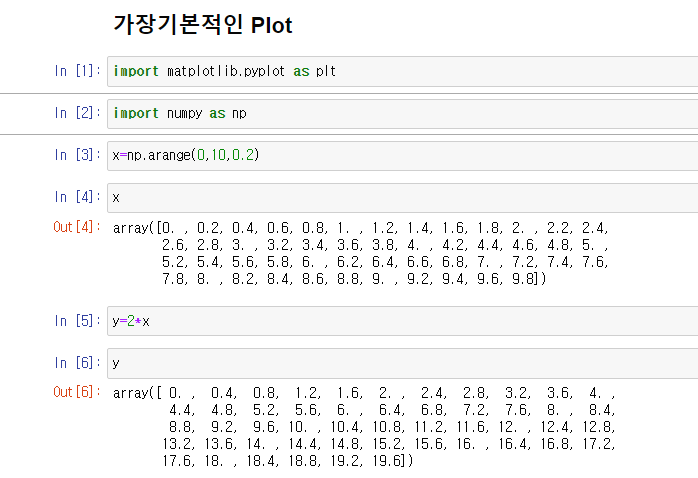The height and width of the screenshot is (478, 698).
Task: Click the heading 가장기본적인 Plot
Action: click(x=203, y=25)
